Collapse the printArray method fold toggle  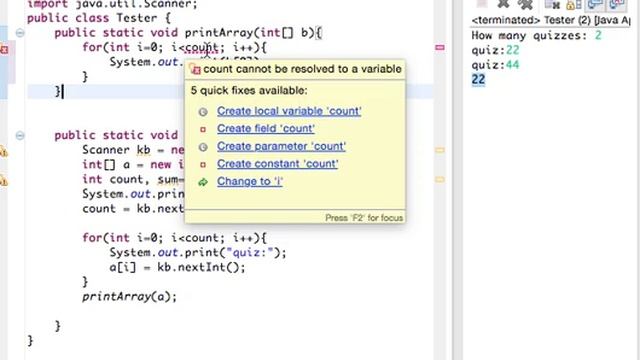(20, 33)
